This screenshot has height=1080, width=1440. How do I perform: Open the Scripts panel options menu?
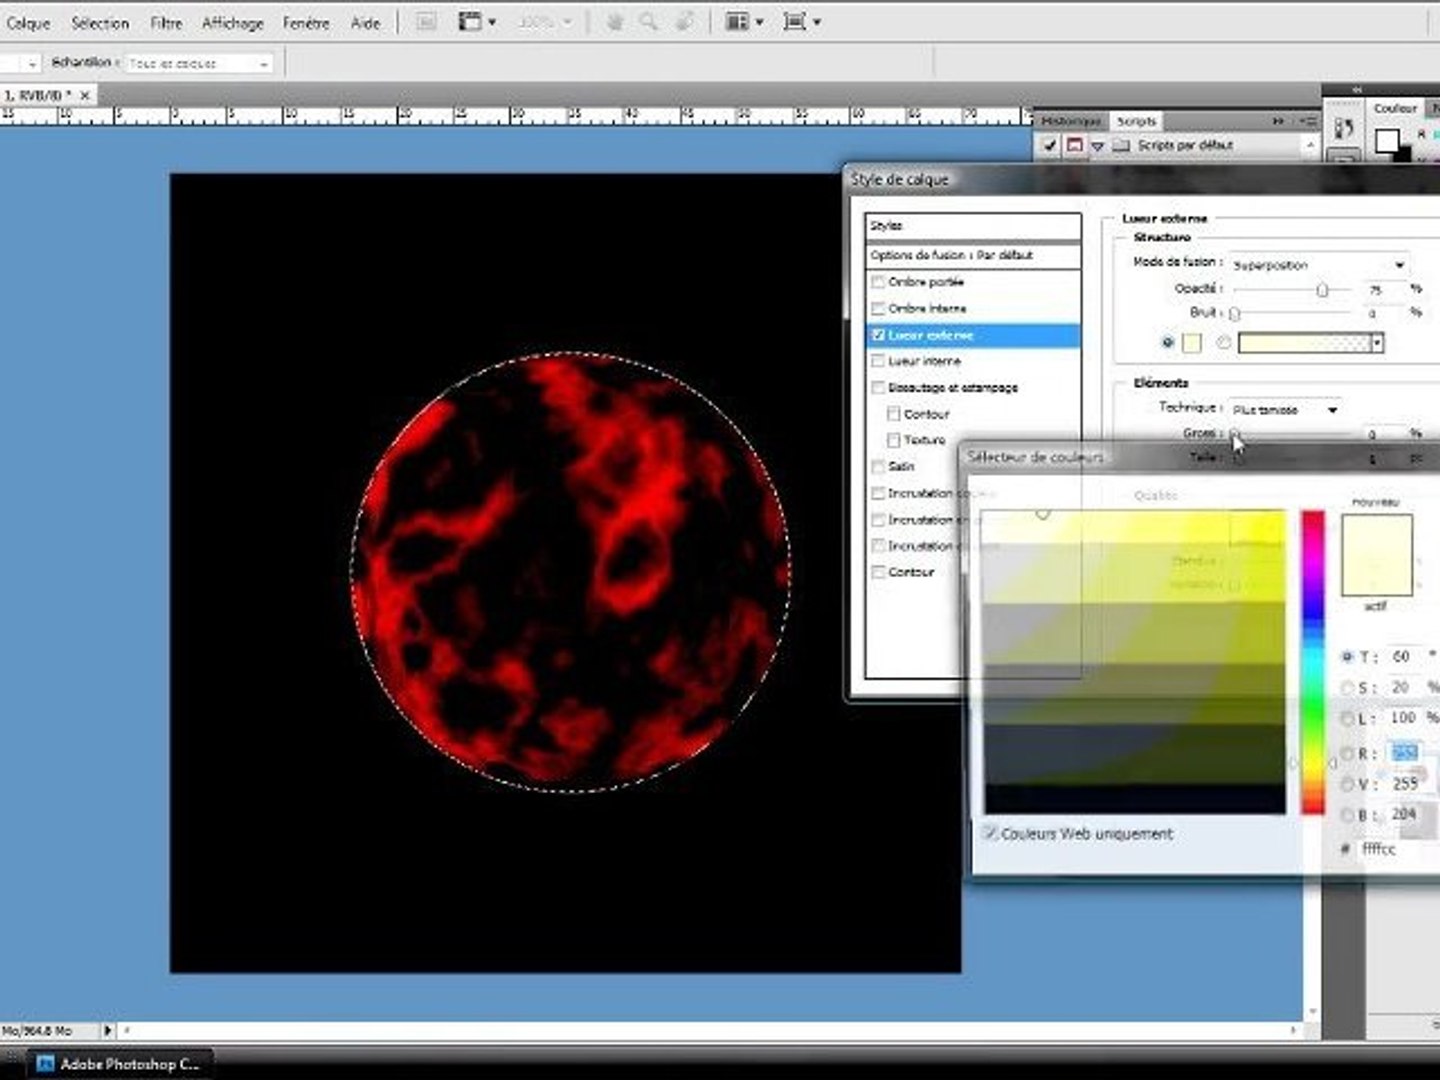pyautogui.click(x=1307, y=121)
